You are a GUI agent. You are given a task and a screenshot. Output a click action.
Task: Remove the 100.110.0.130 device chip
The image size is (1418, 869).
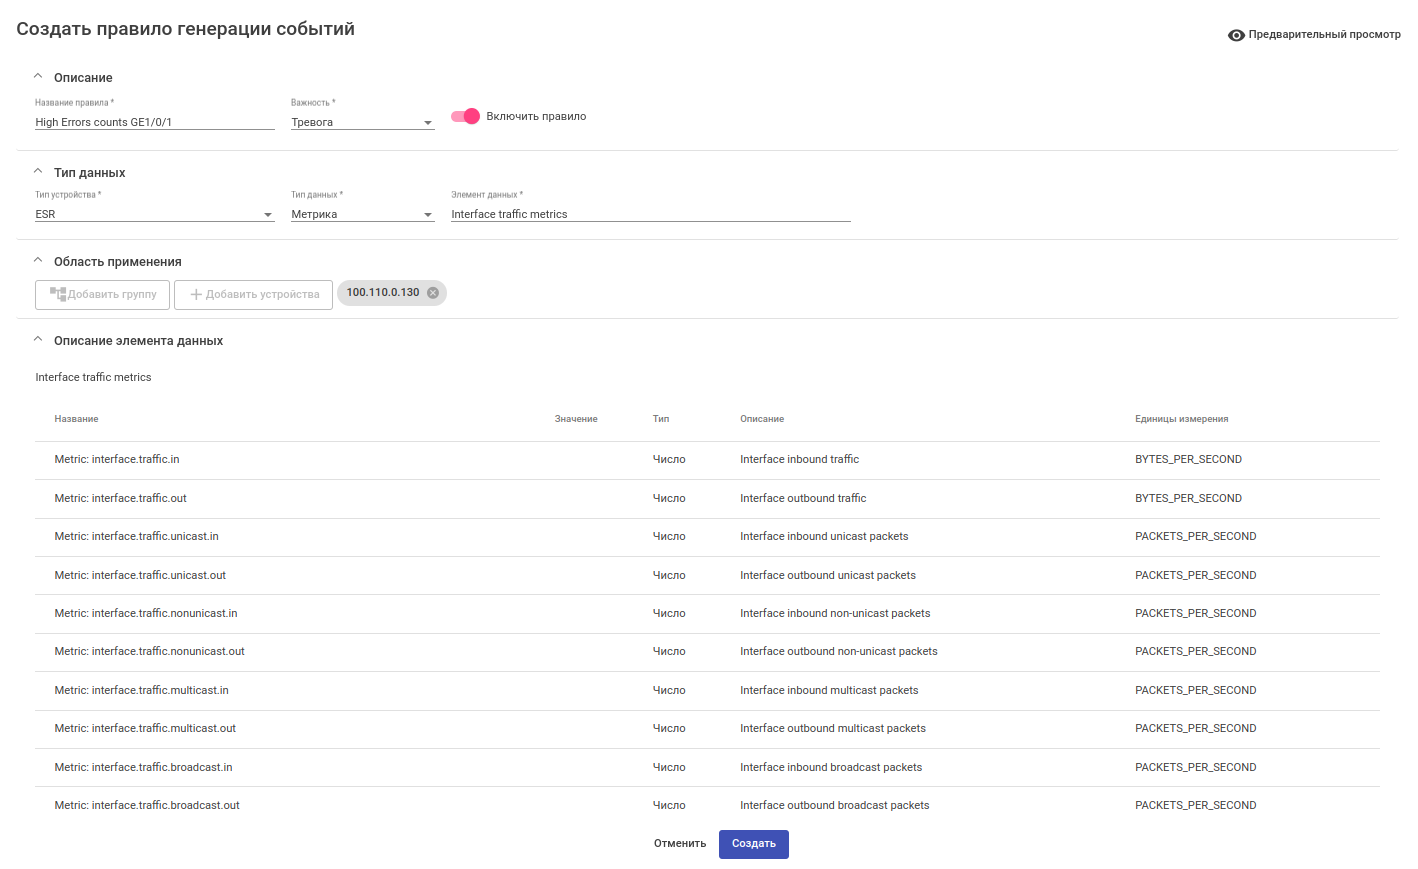(433, 293)
